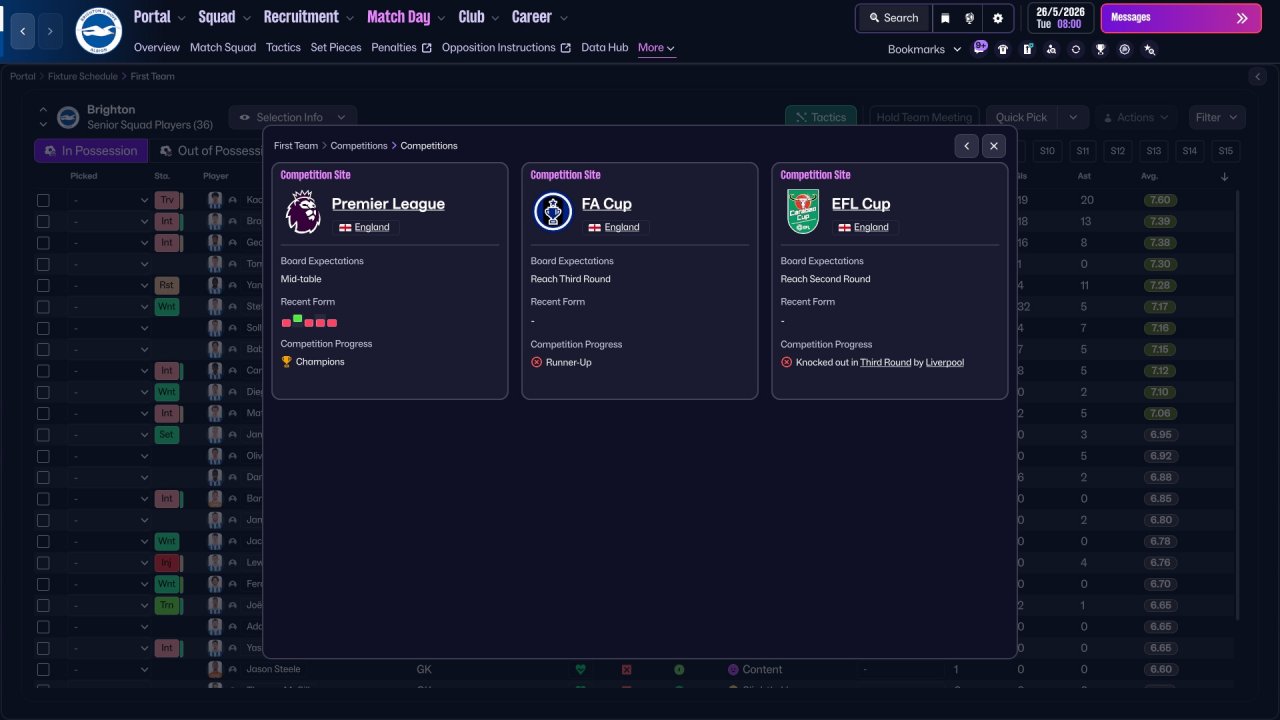Image resolution: width=1280 pixels, height=720 pixels.
Task: Tick the checkbox in the Rst status row
Action: (x=43, y=285)
